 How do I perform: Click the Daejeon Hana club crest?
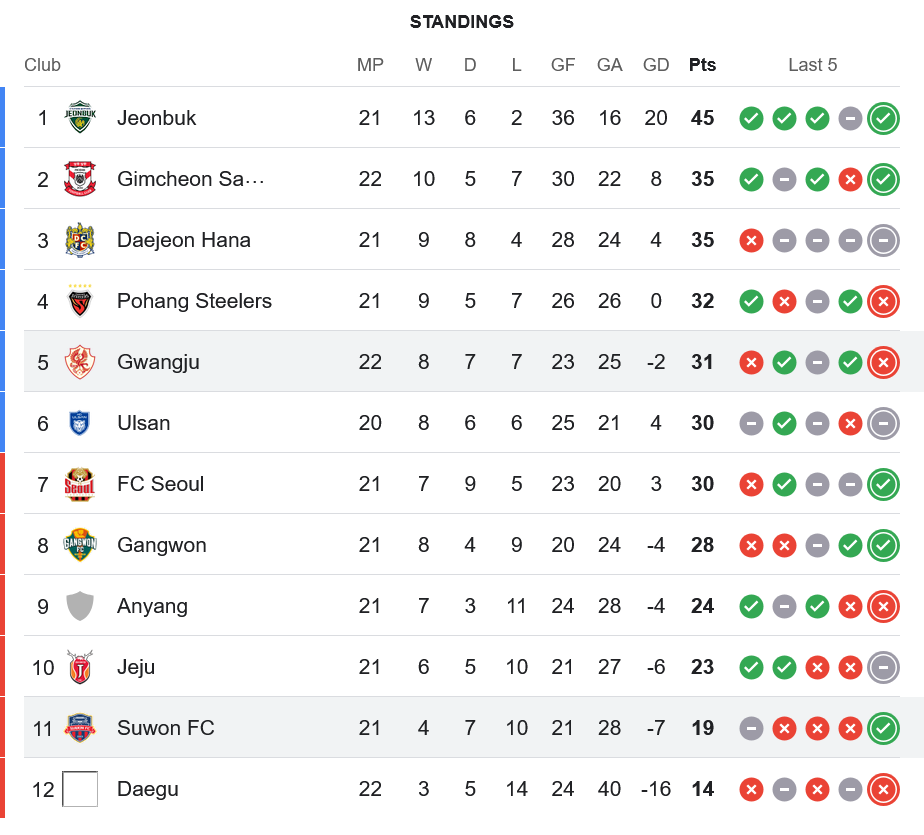(80, 240)
